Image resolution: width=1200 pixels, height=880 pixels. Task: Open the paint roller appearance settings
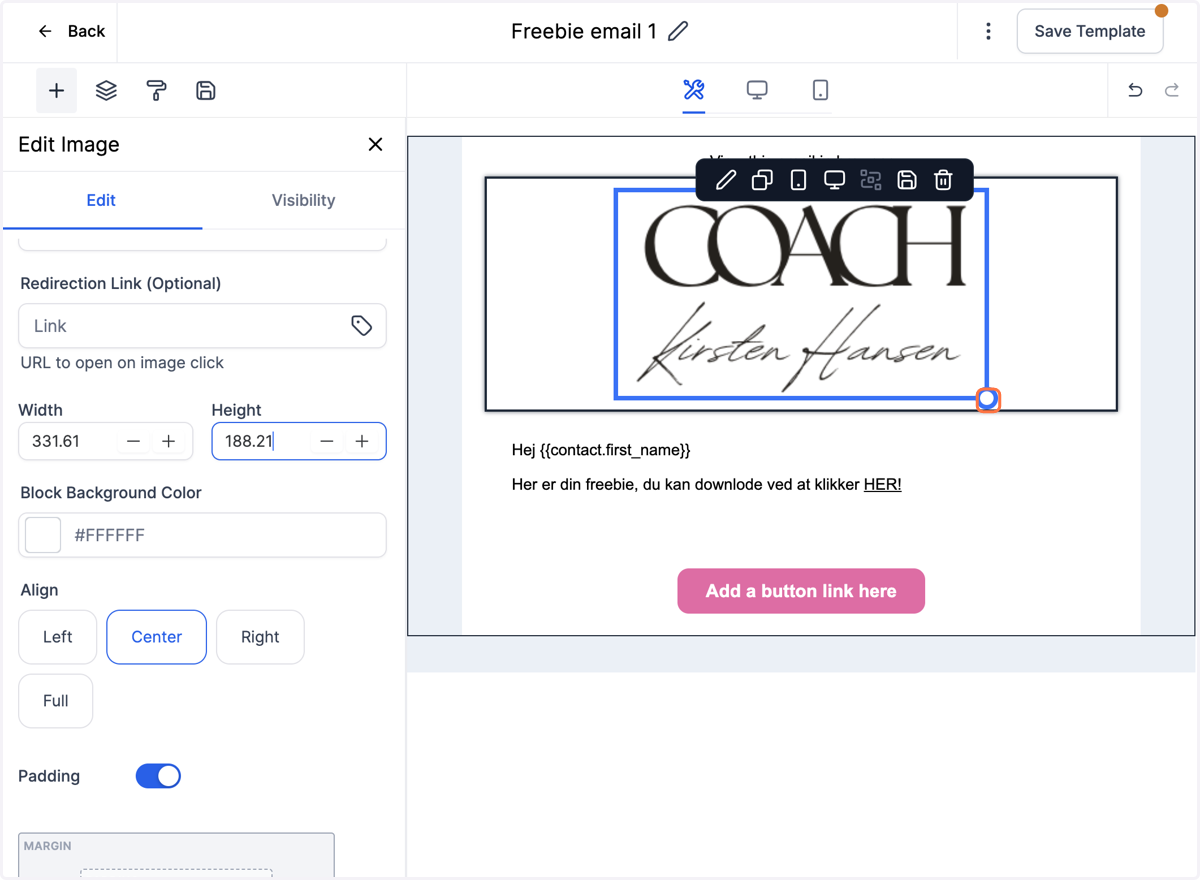tap(156, 91)
